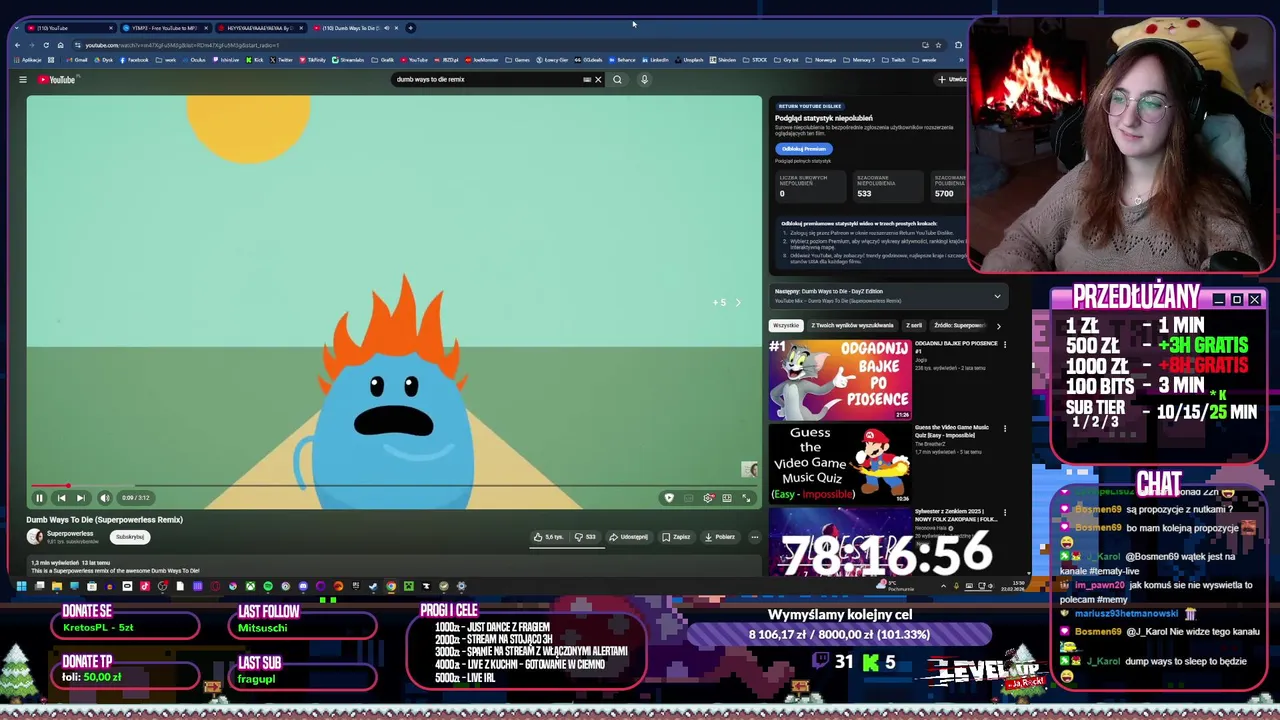
Task: Share the video via Udostępnij
Action: [x=628, y=537]
